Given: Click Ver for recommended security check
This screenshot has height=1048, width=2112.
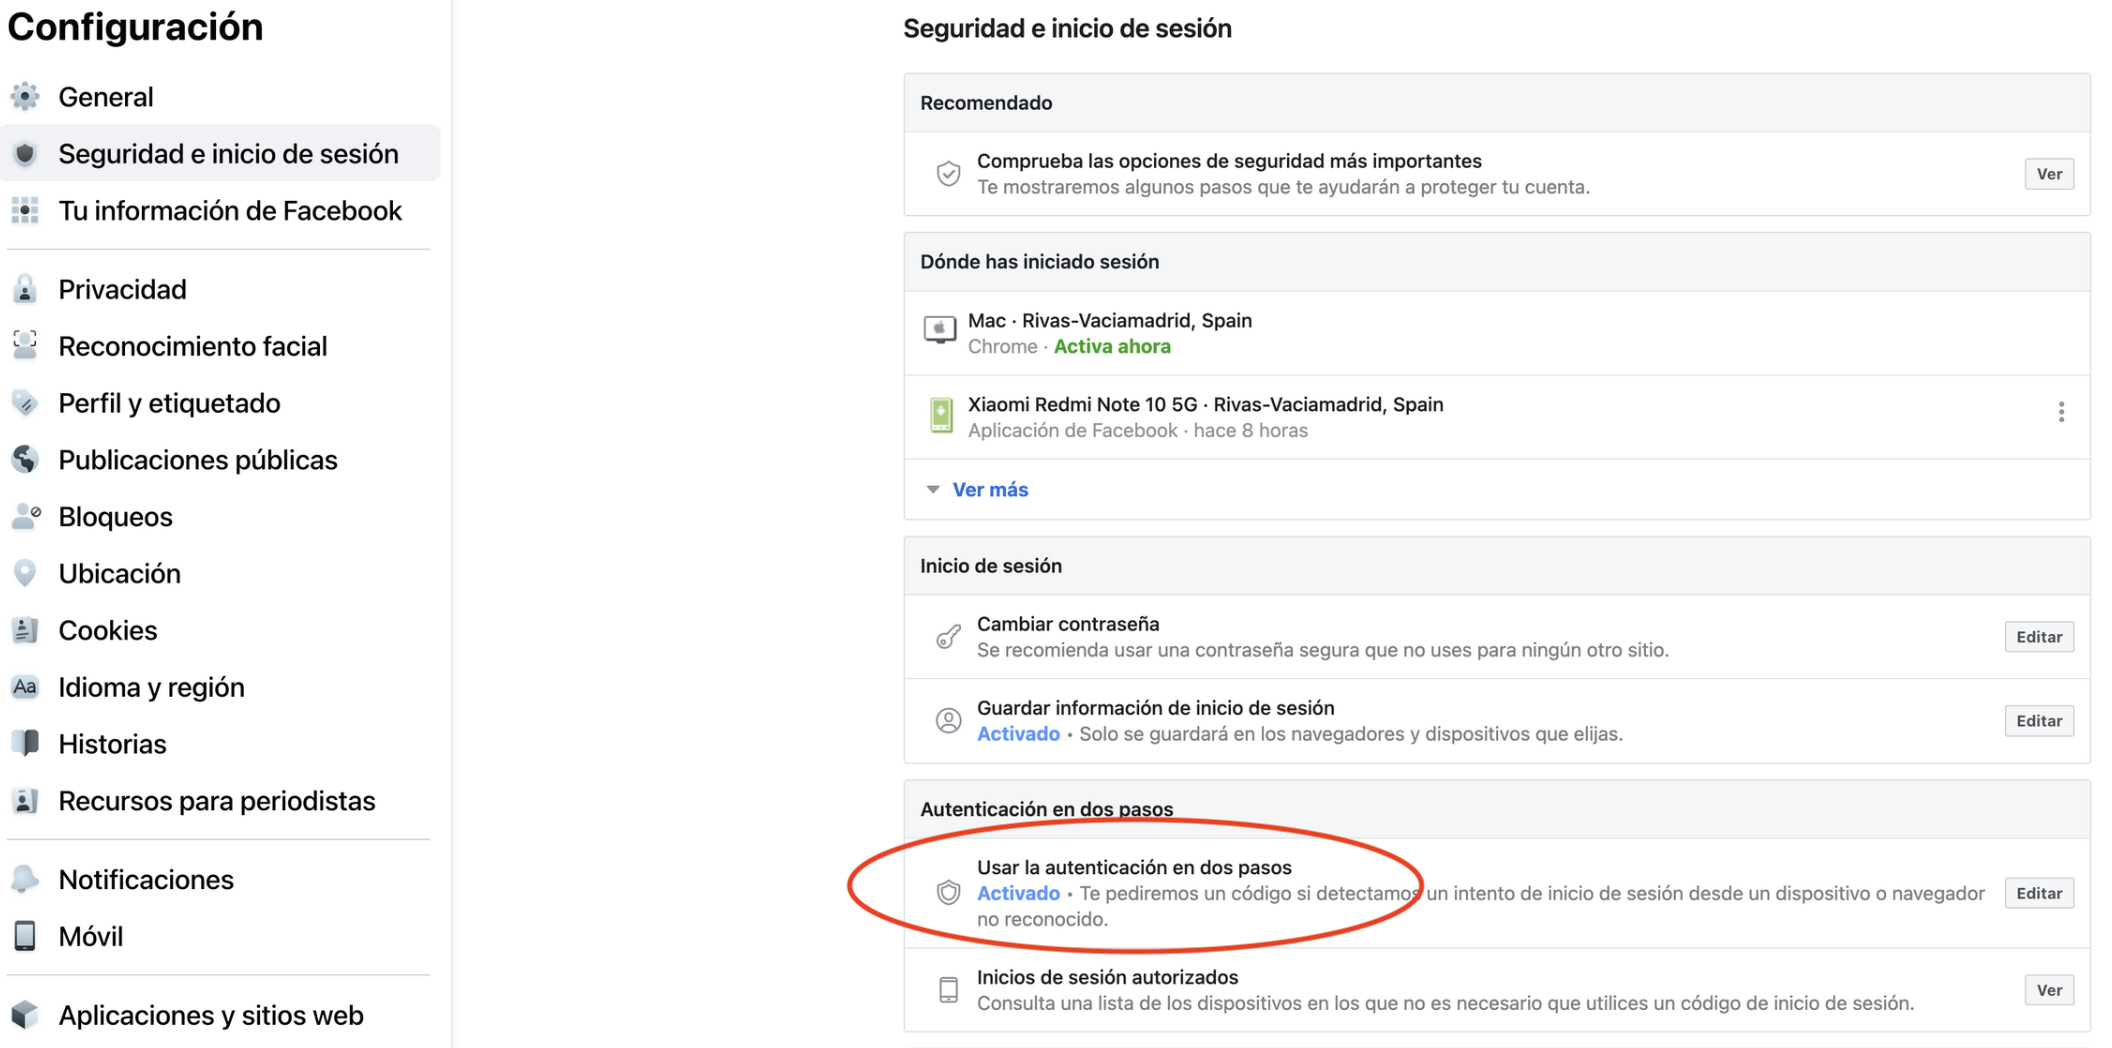Looking at the screenshot, I should pyautogui.click(x=2049, y=174).
